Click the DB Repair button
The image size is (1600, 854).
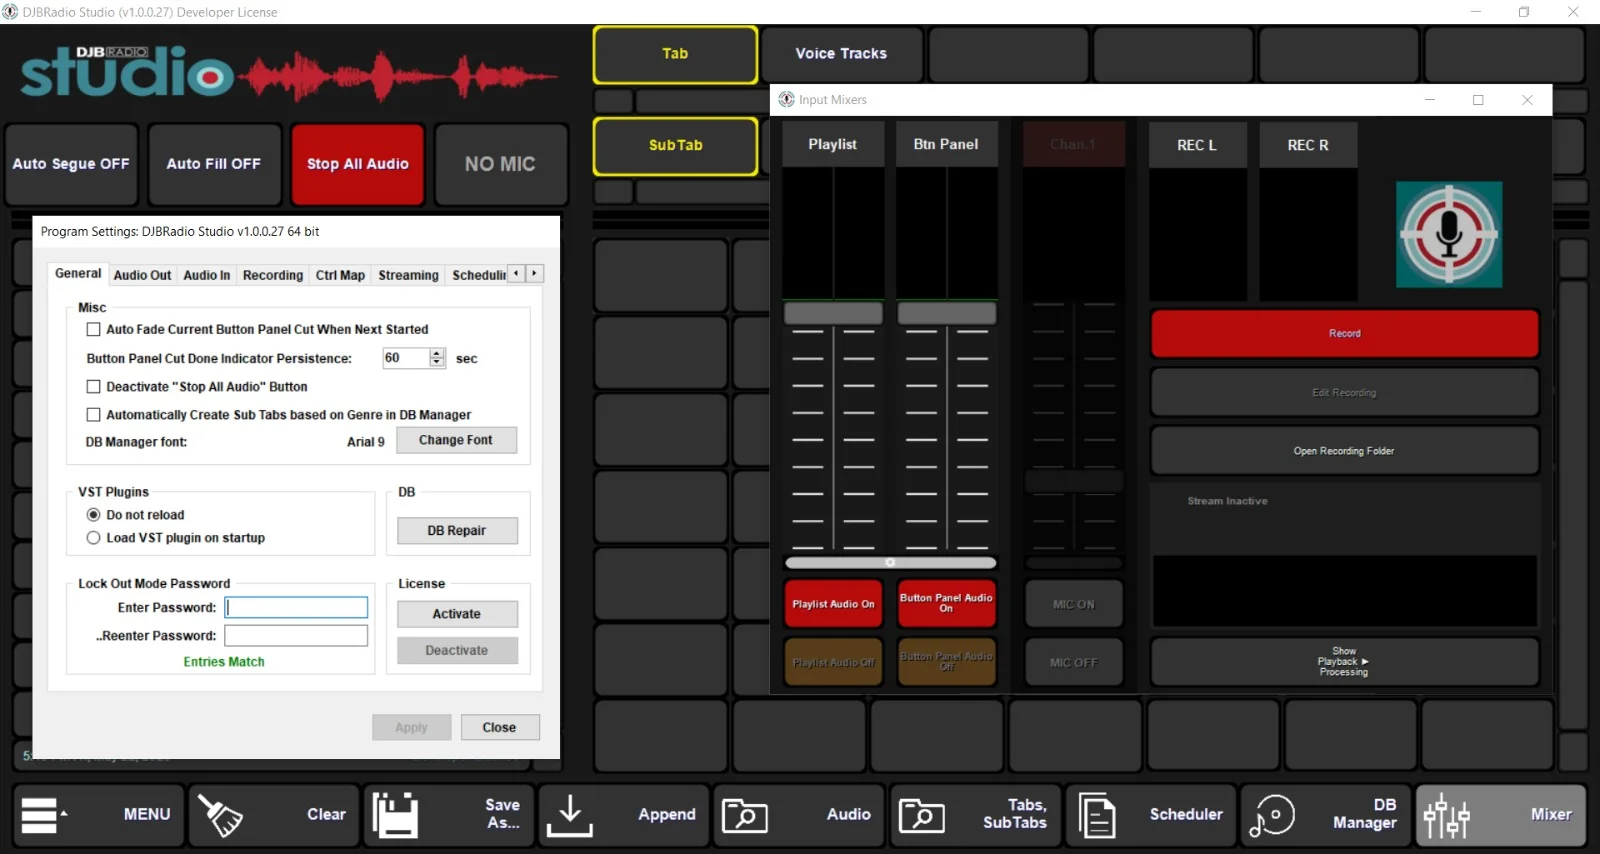(x=457, y=531)
